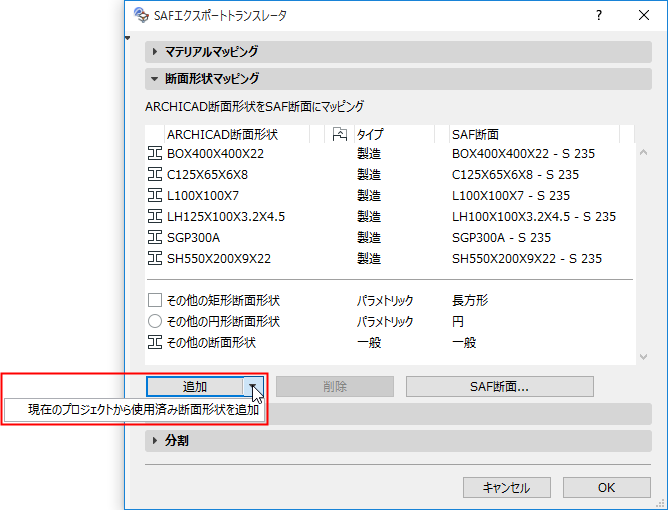This screenshot has height=510, width=668.
Task: Select the SH550X200X9X22 row name
Action: pos(219,258)
